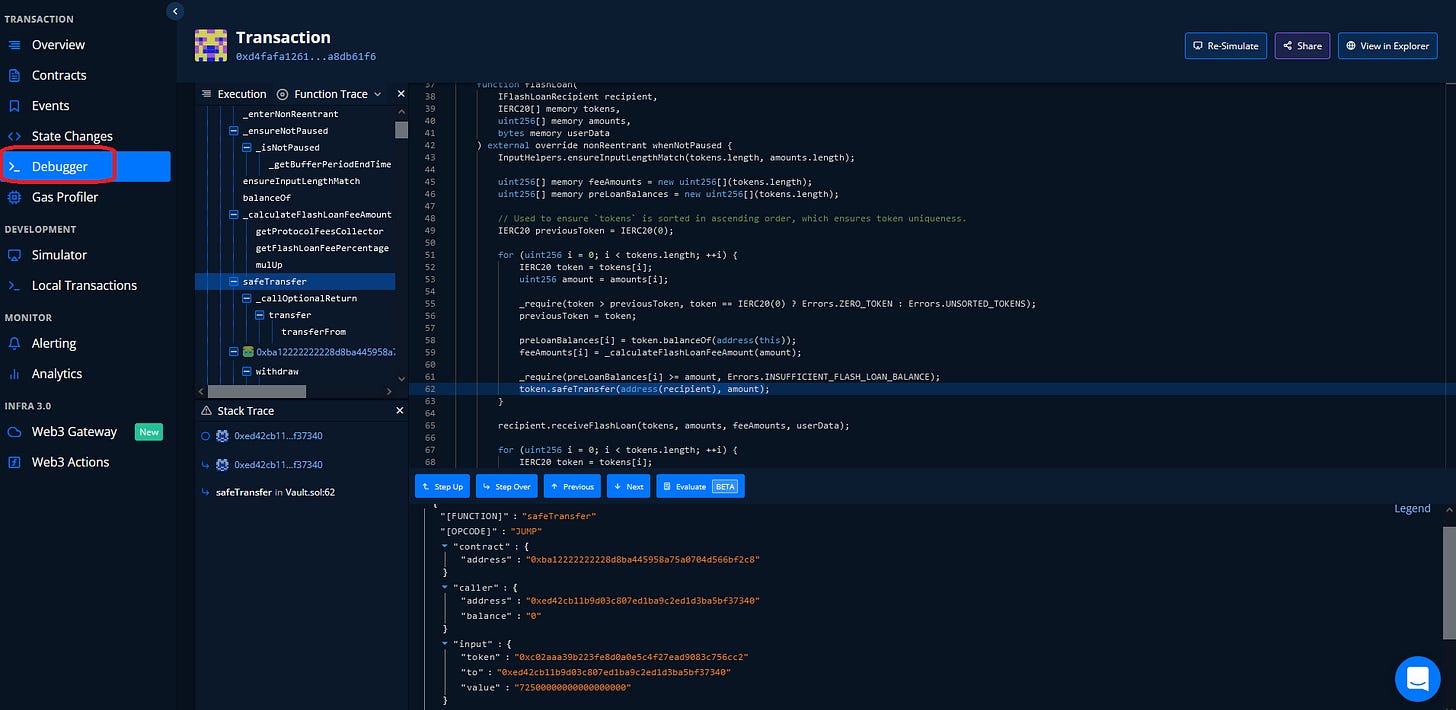This screenshot has height=710, width=1456.
Task: Open the Function Trace dropdown
Action: coord(329,94)
